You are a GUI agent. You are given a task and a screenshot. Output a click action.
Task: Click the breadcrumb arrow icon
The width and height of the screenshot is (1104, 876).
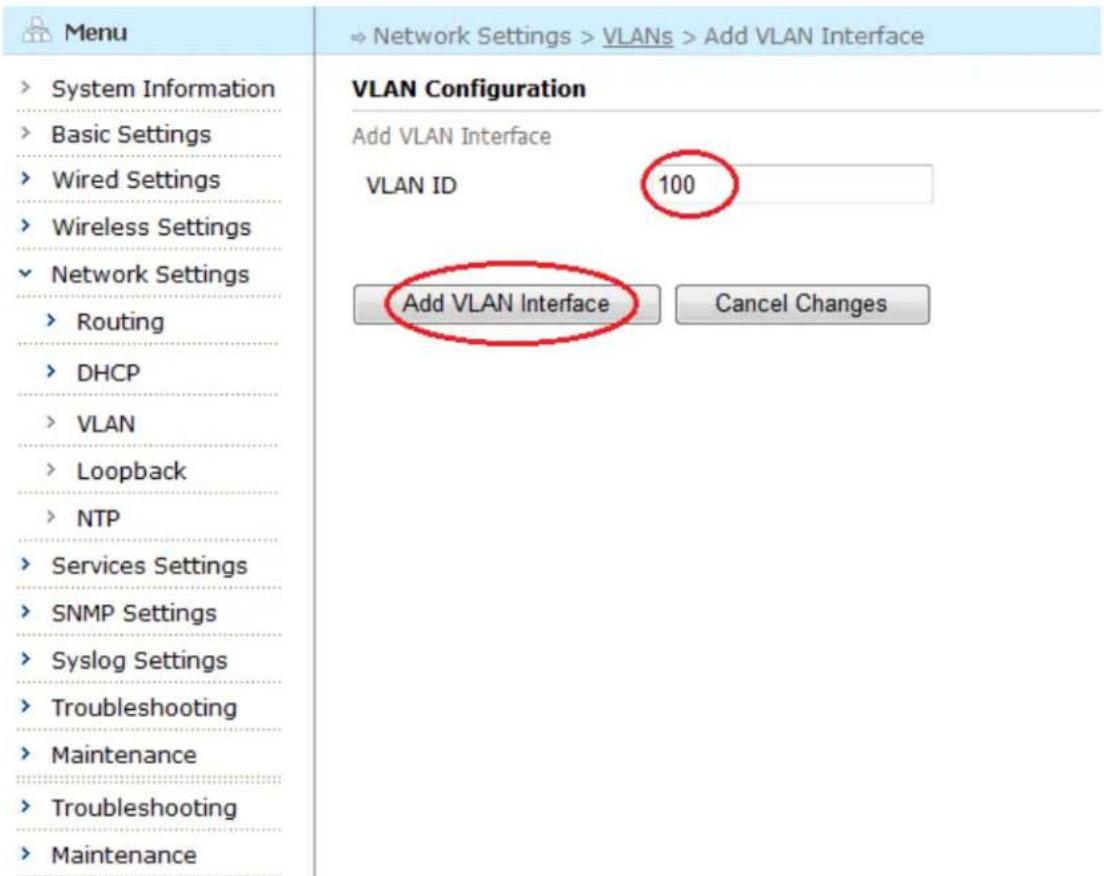click(x=358, y=37)
